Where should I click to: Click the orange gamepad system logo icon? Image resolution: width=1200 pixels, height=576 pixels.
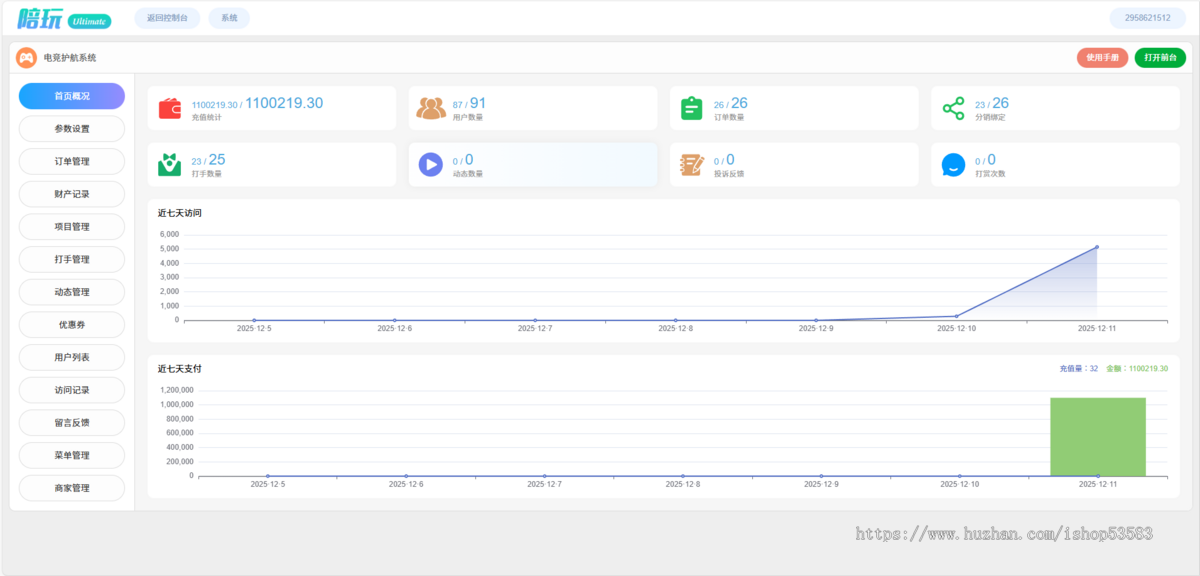coord(26,58)
